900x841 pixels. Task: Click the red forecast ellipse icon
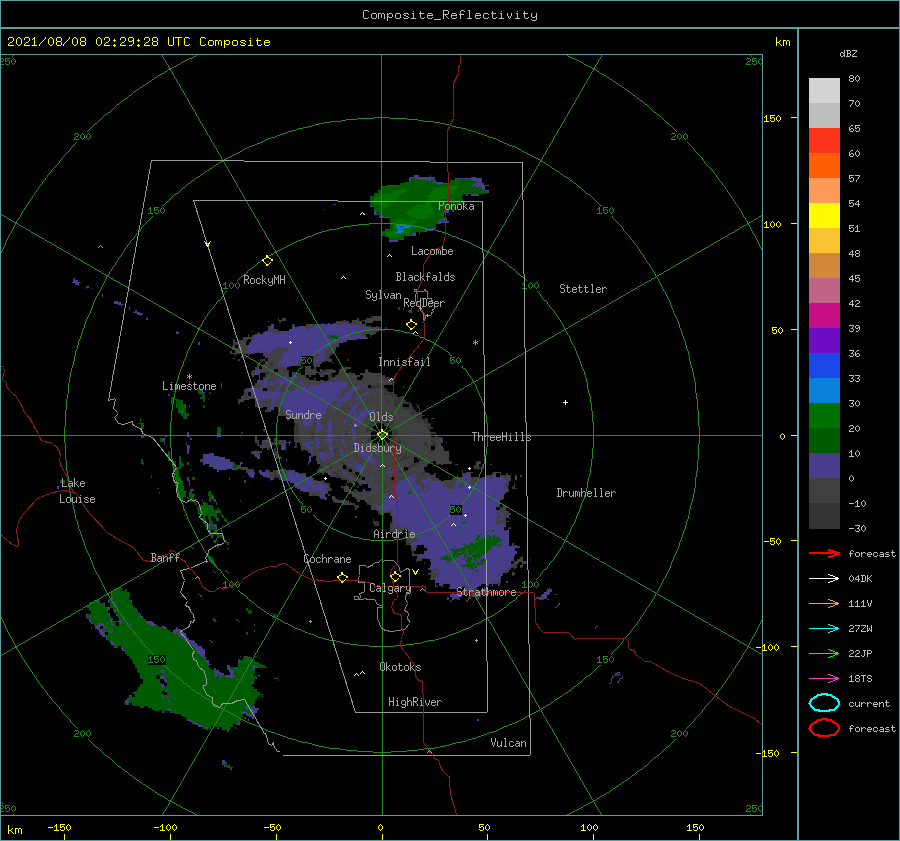pos(824,728)
